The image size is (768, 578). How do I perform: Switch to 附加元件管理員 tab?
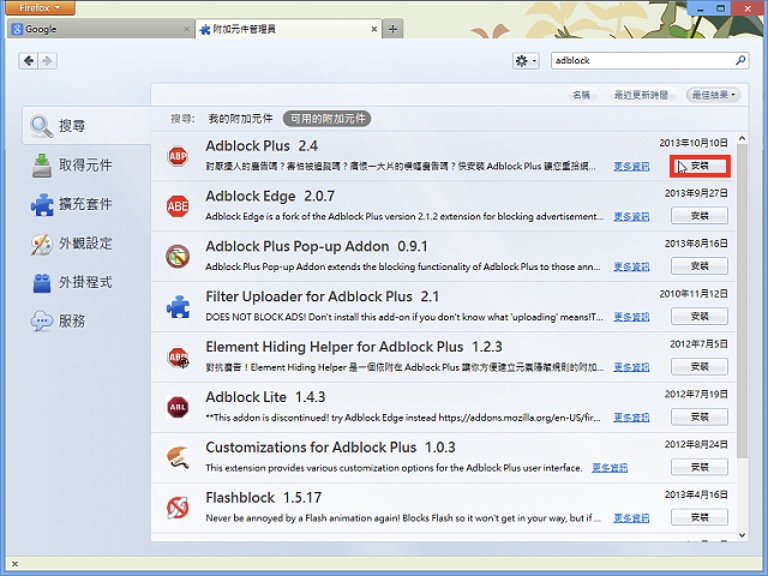[x=288, y=29]
